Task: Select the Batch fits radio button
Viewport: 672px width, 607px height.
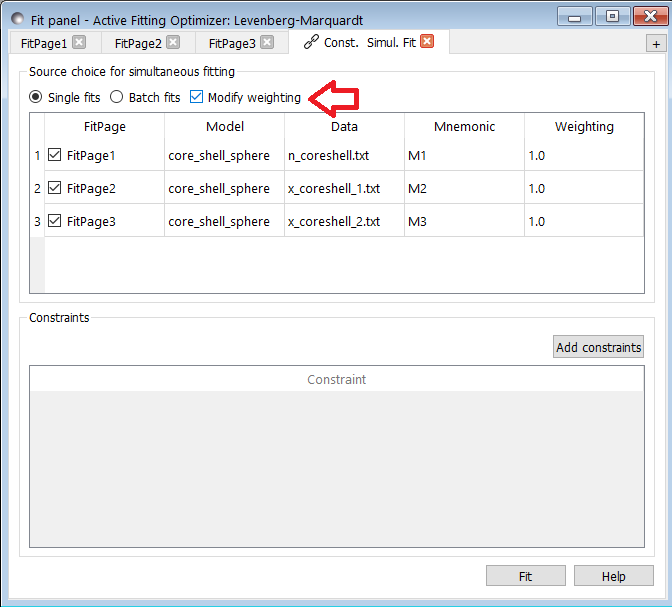Action: (116, 97)
